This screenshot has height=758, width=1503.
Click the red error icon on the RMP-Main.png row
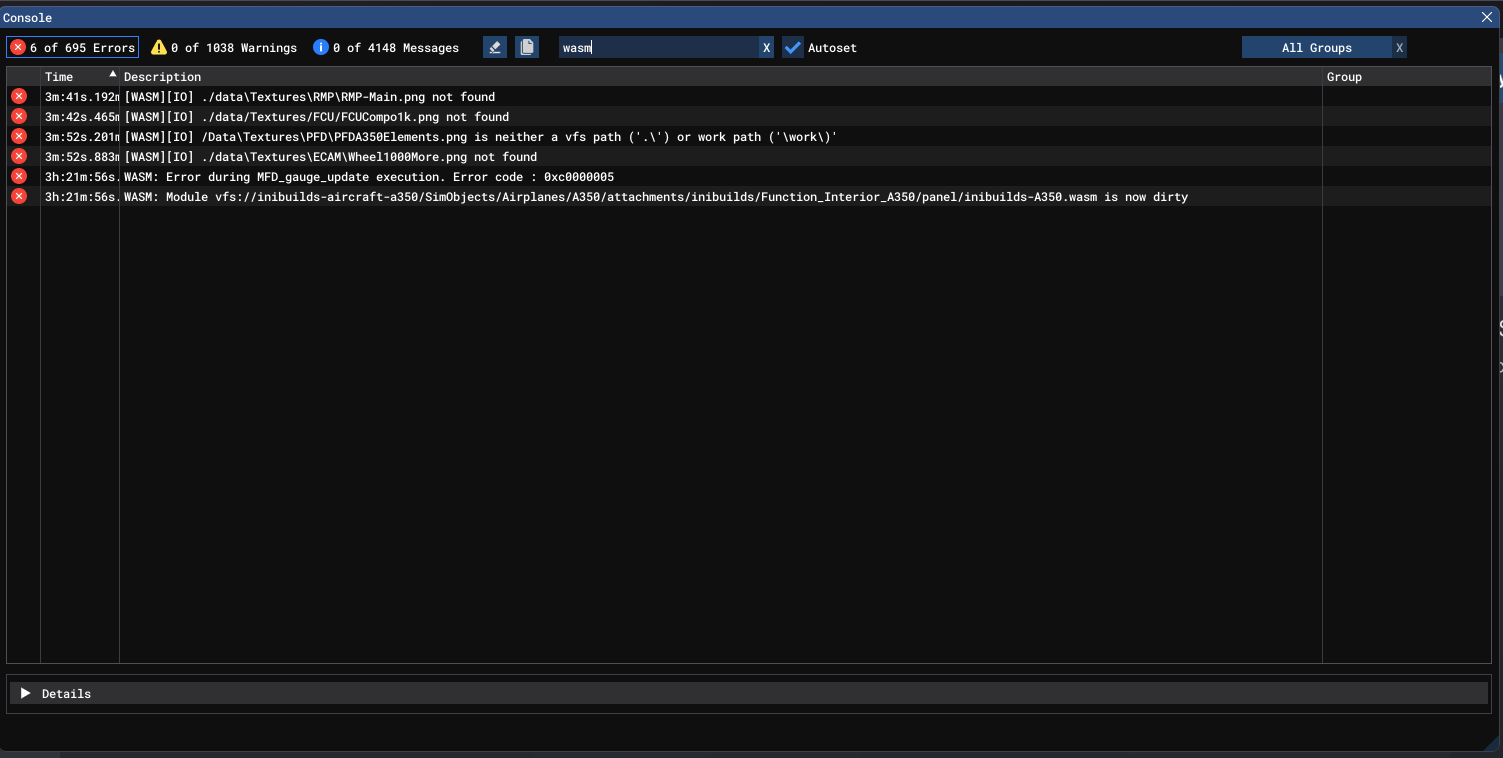19,96
